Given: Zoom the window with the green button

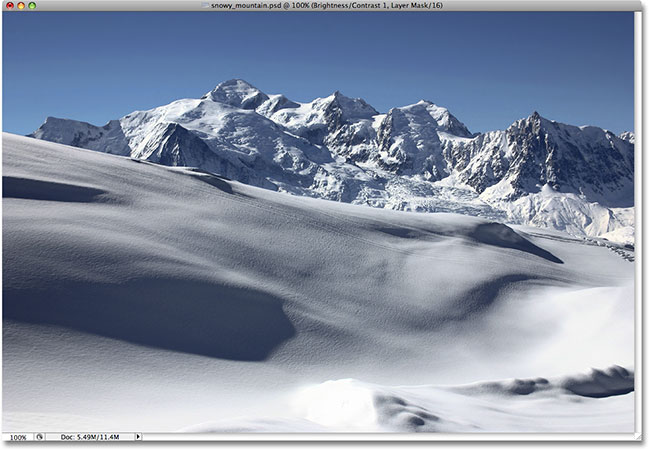Looking at the screenshot, I should pos(32,5).
